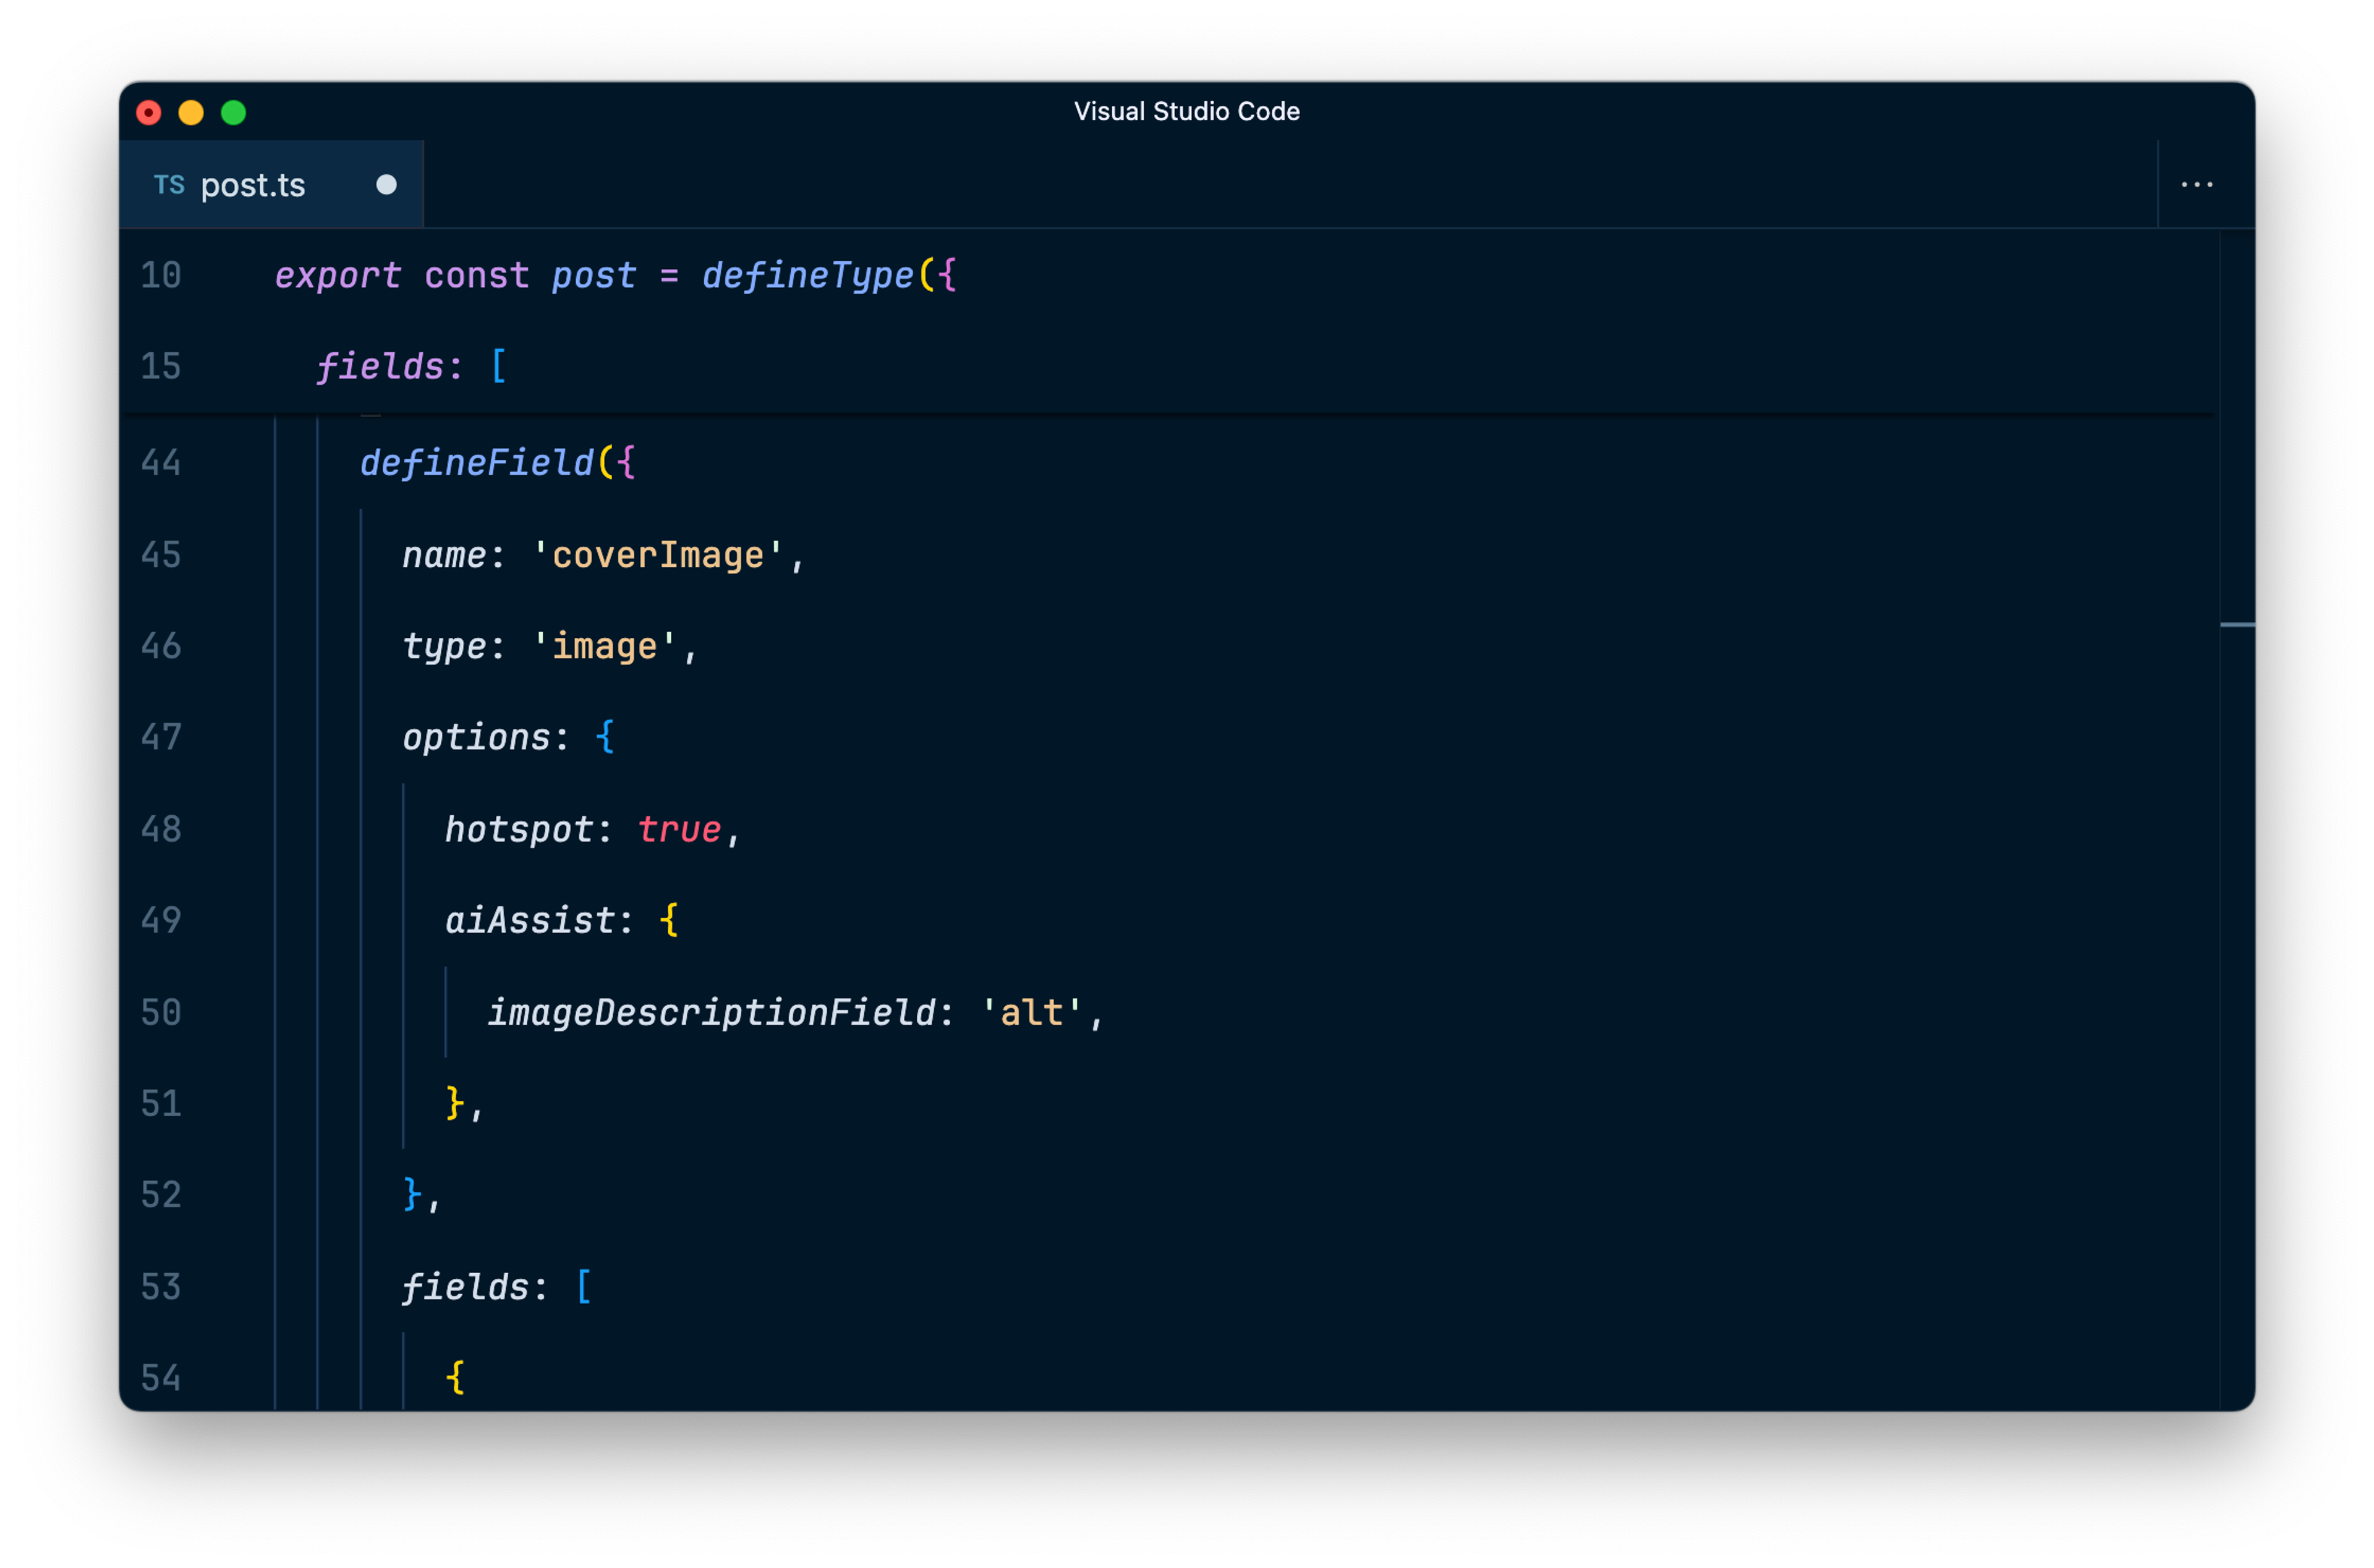Click the green maximize window button
Screen dimensions: 2374x1568
click(x=233, y=113)
